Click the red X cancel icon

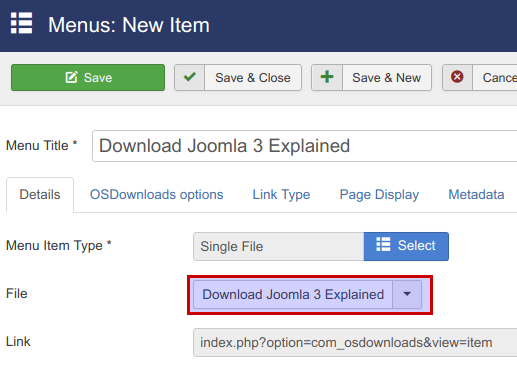457,77
